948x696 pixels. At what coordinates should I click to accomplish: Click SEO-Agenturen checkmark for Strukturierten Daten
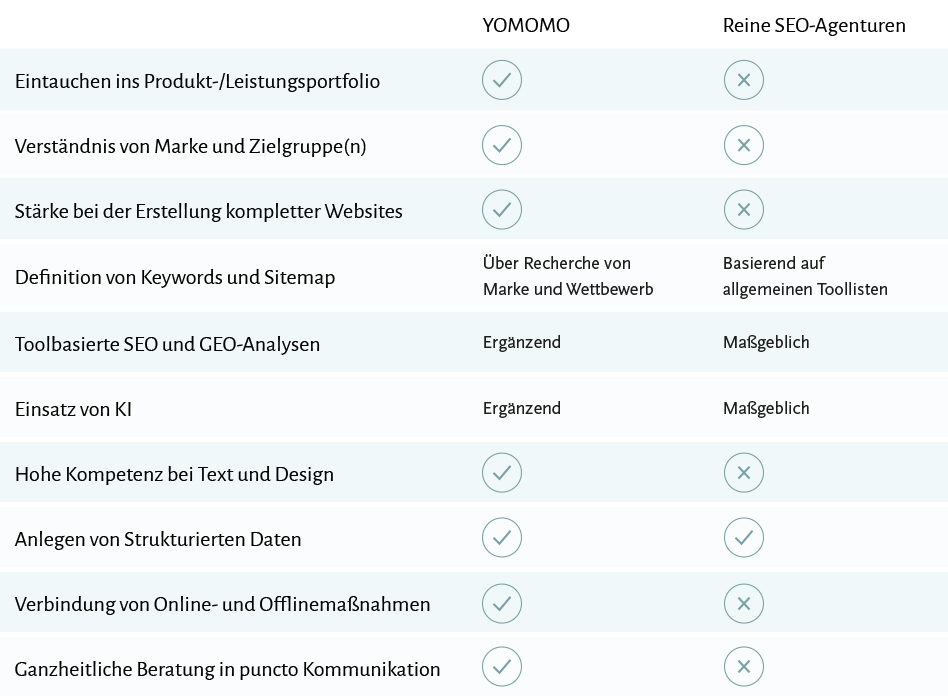tap(744, 538)
